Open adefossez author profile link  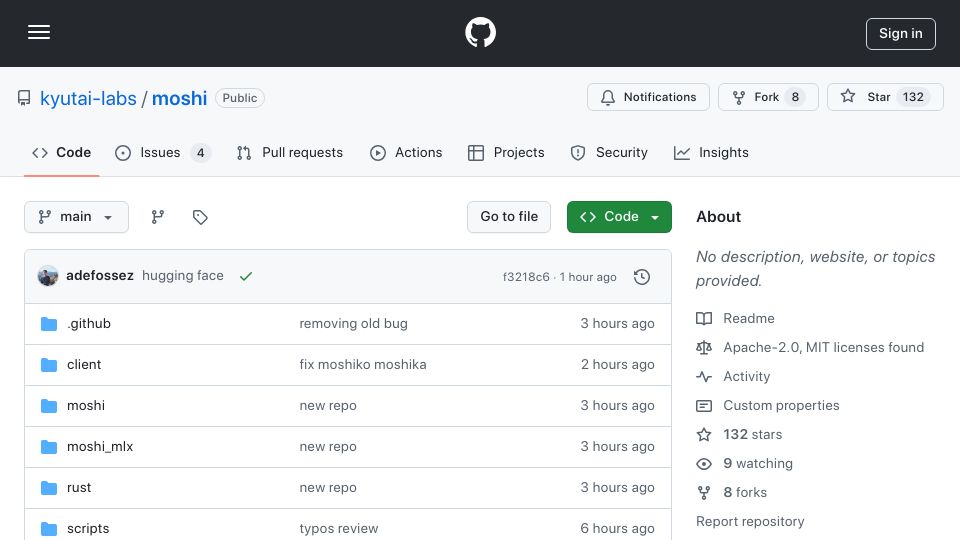click(x=100, y=276)
